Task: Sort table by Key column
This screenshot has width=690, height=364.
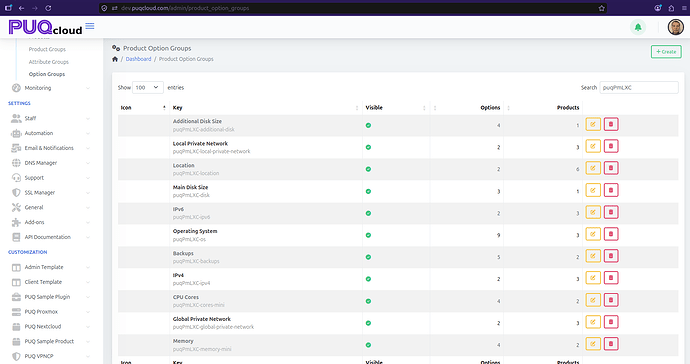Action: (x=265, y=108)
